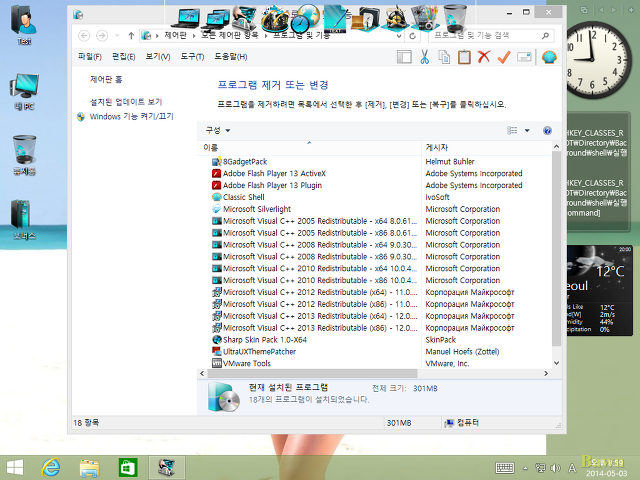Open recent locations dropdown arrow near back button
Screen dimensions: 640x480
tap(117, 36)
